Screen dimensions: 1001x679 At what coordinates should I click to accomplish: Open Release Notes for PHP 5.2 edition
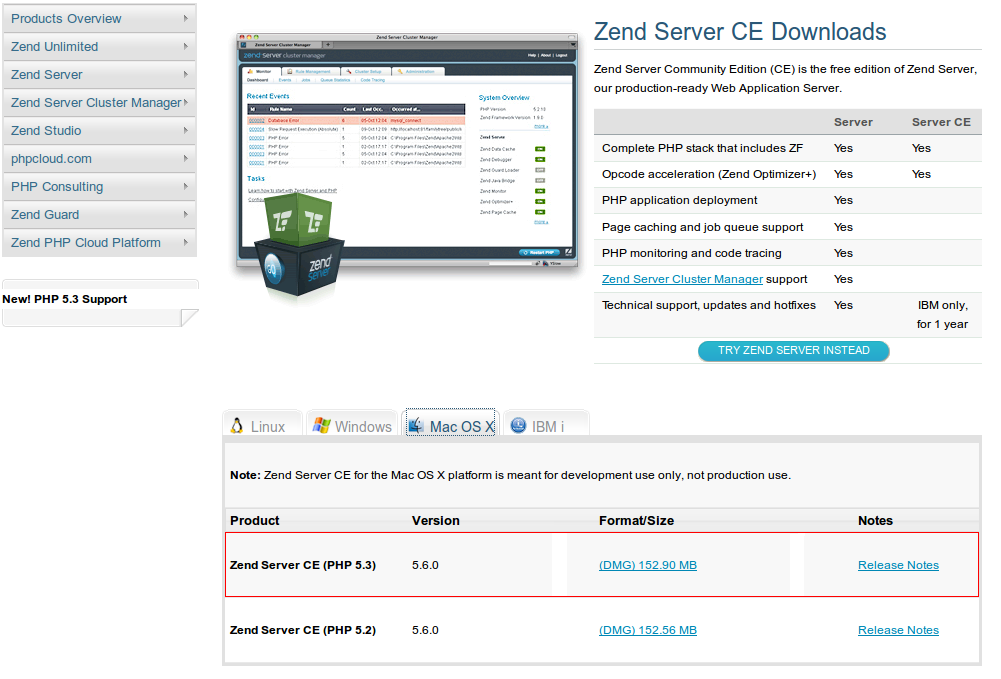click(897, 630)
